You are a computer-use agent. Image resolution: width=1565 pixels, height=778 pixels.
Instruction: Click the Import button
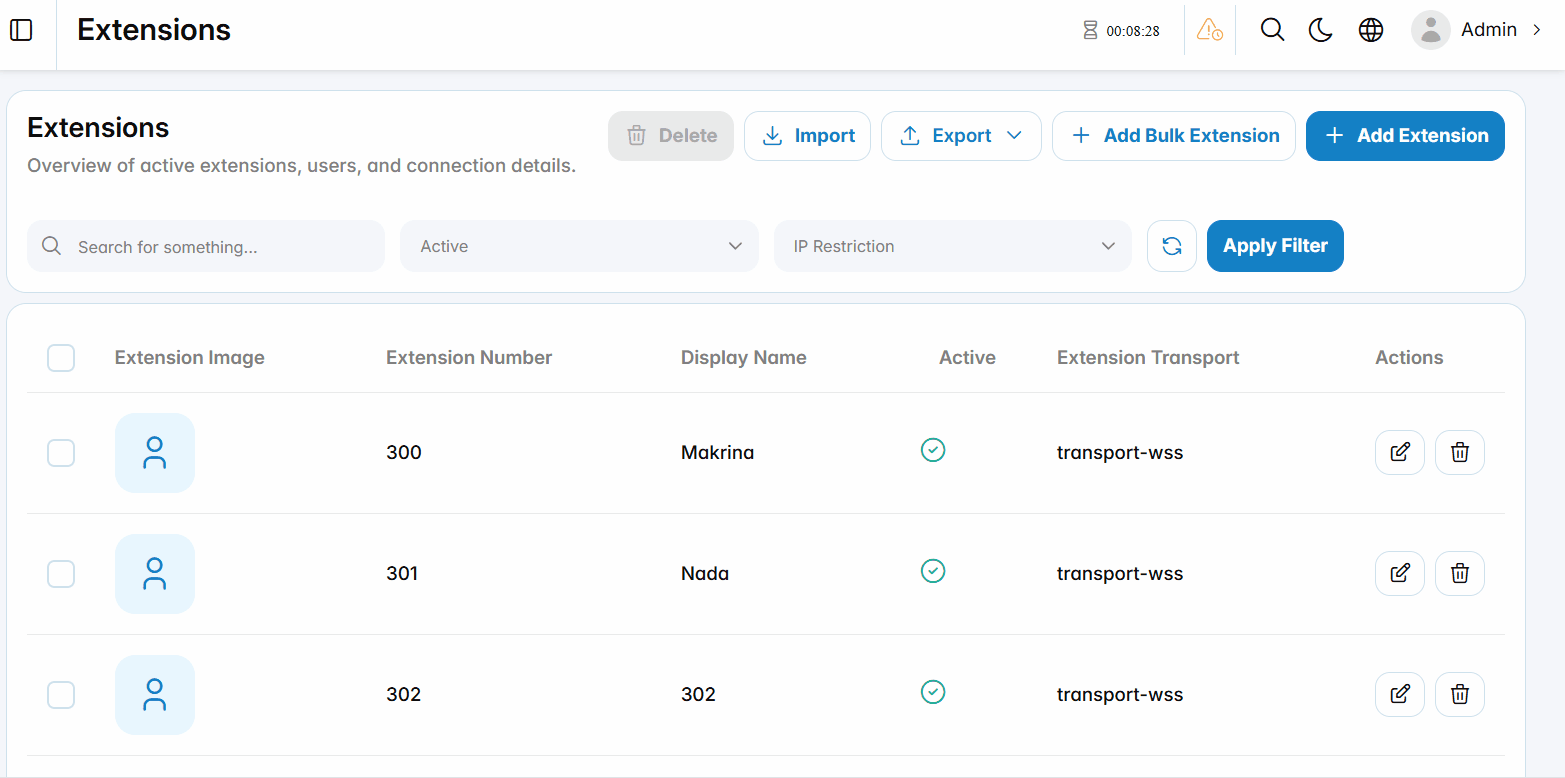(x=807, y=136)
